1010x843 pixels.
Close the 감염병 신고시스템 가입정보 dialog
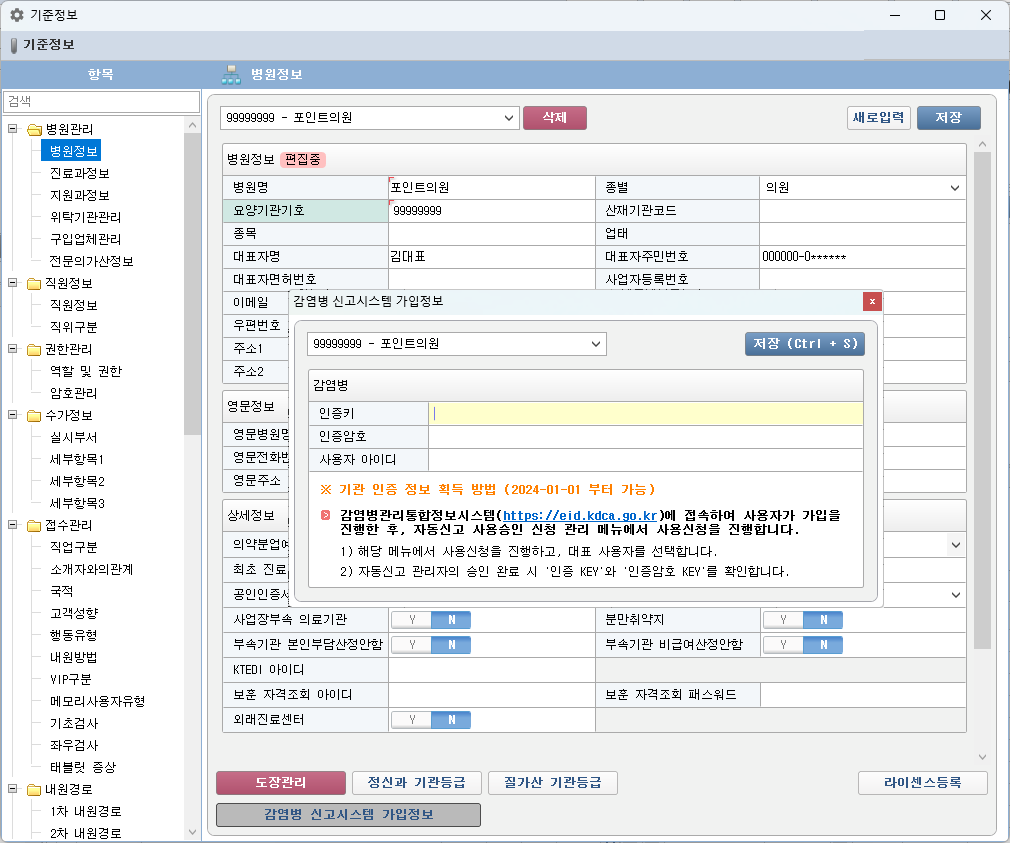click(872, 301)
